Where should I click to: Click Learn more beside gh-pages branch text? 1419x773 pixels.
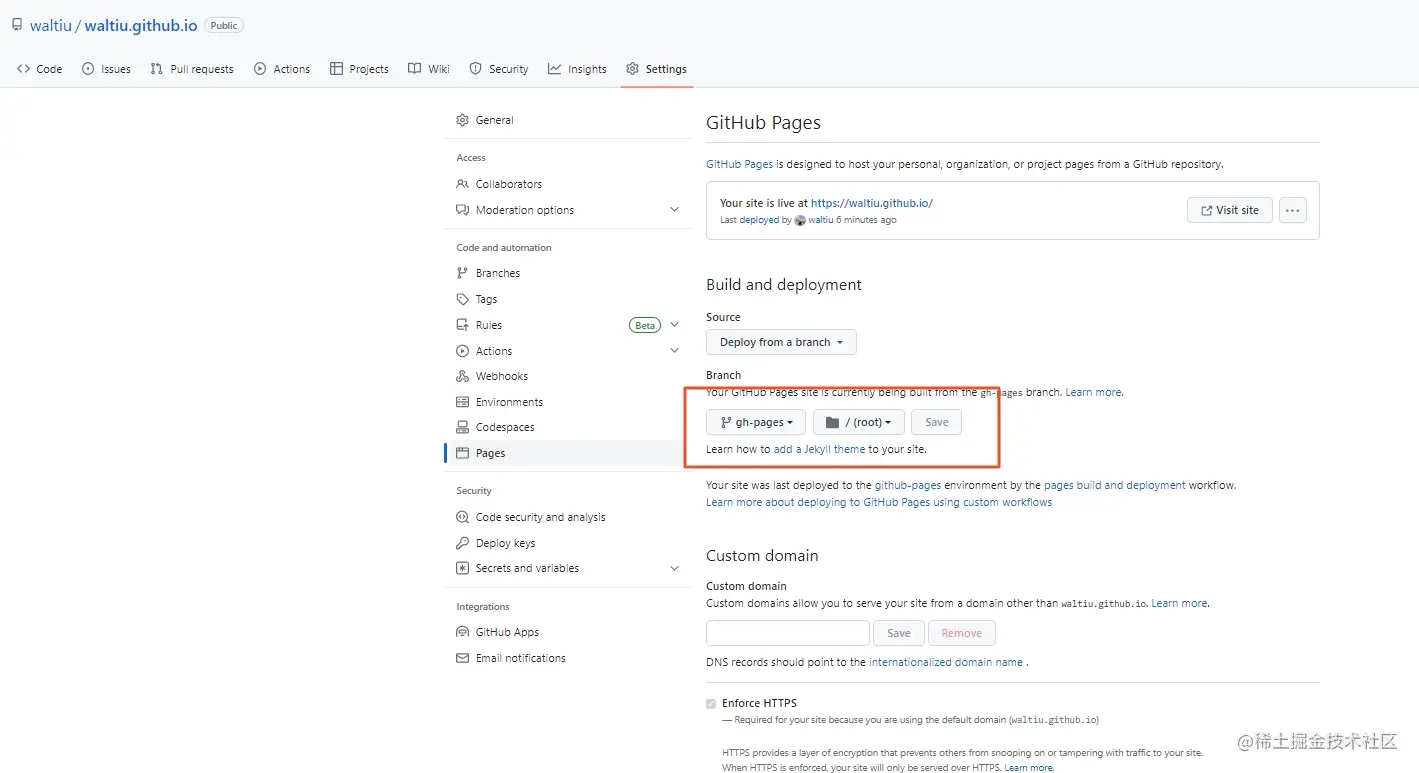tap(1093, 392)
